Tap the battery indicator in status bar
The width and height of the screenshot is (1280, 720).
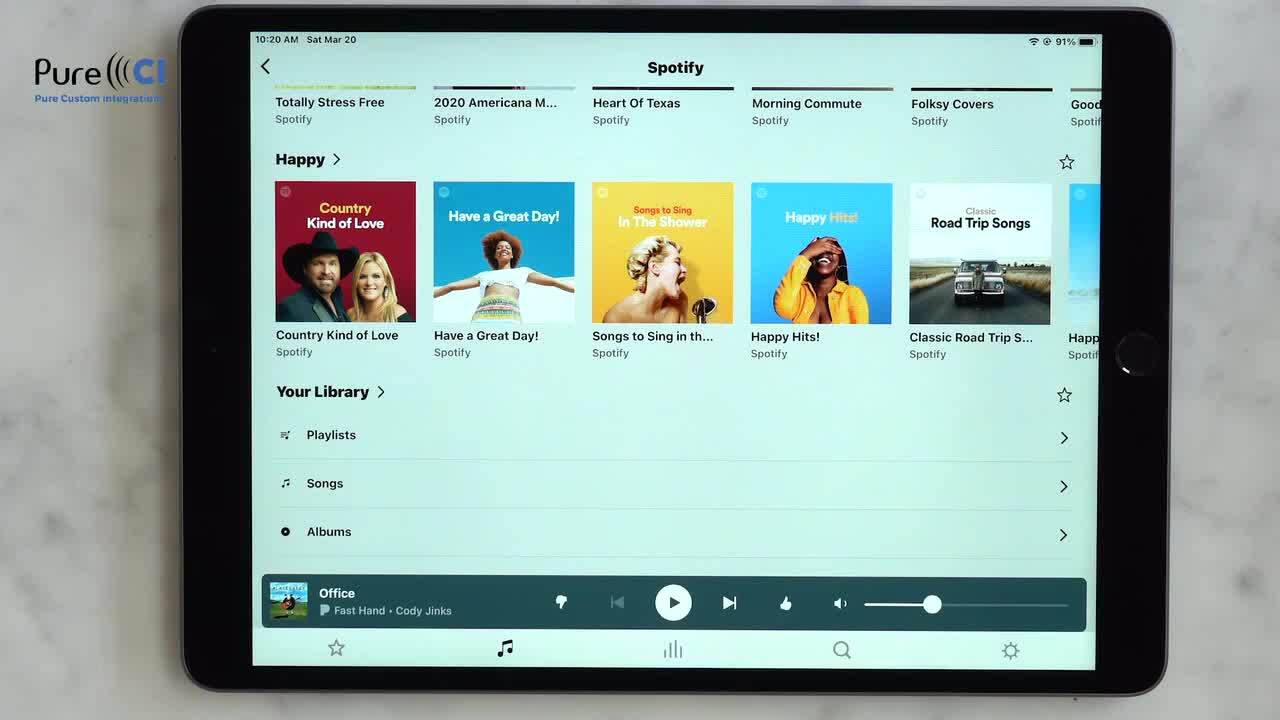pos(1087,42)
